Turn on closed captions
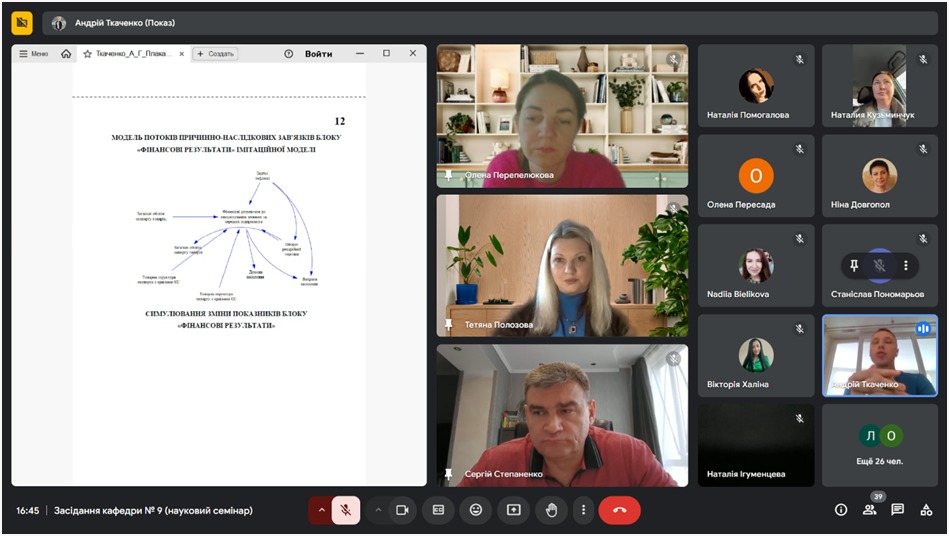 click(x=438, y=510)
